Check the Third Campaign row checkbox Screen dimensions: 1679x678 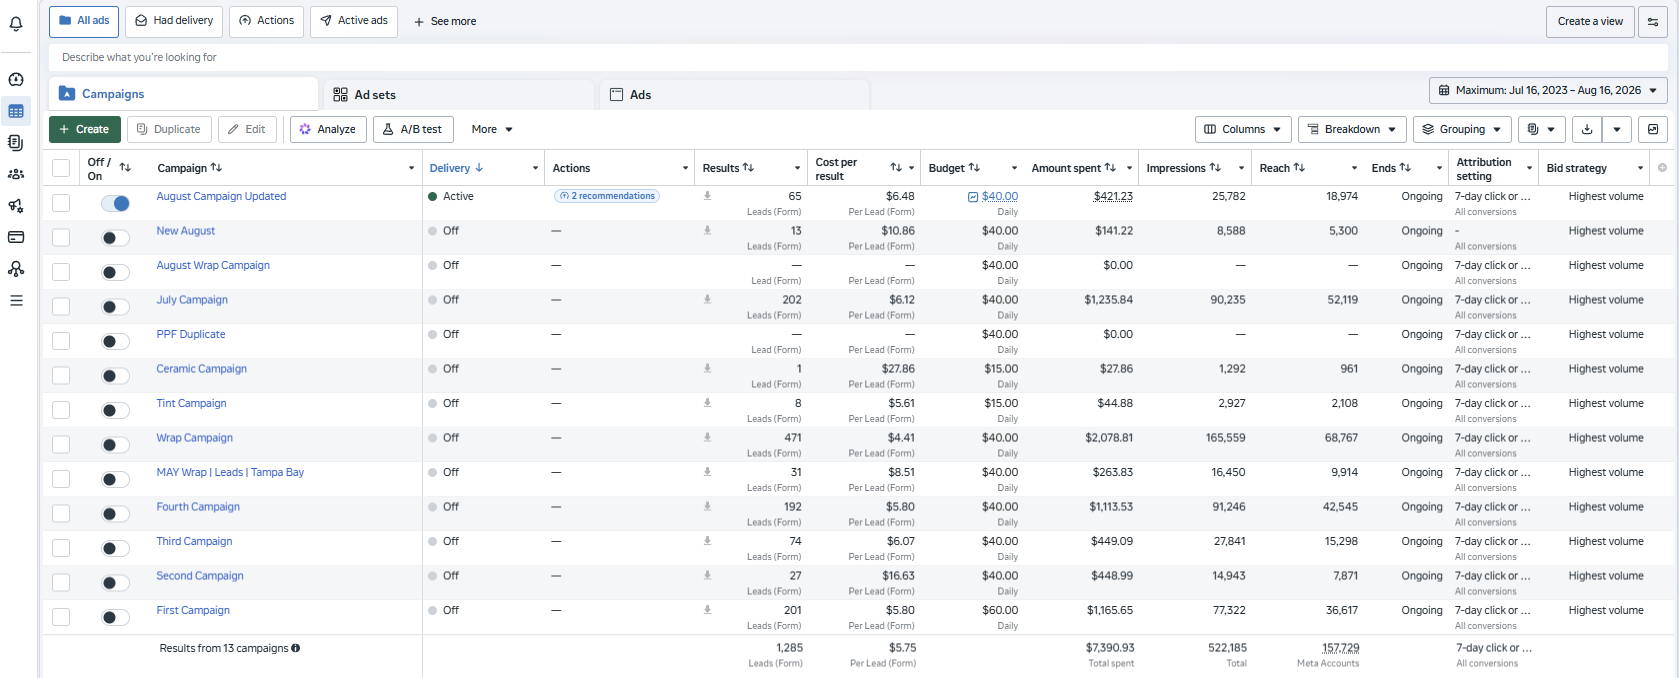click(61, 548)
